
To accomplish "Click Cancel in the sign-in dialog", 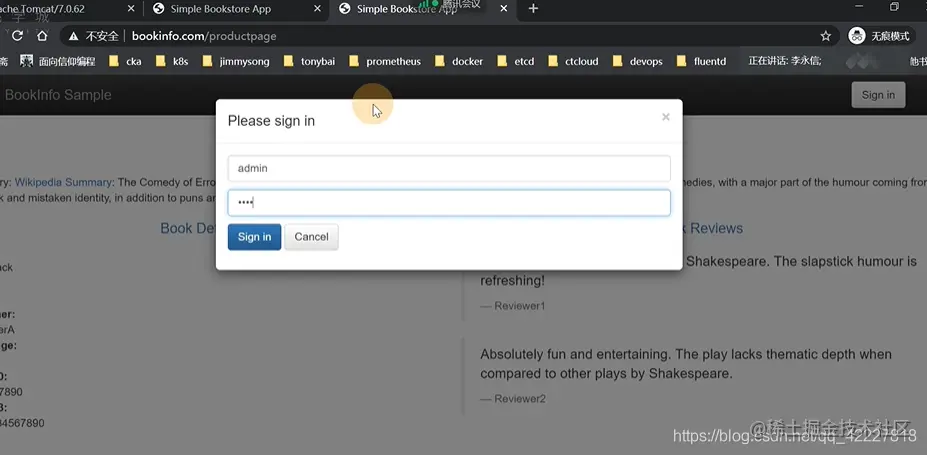I will (312, 237).
